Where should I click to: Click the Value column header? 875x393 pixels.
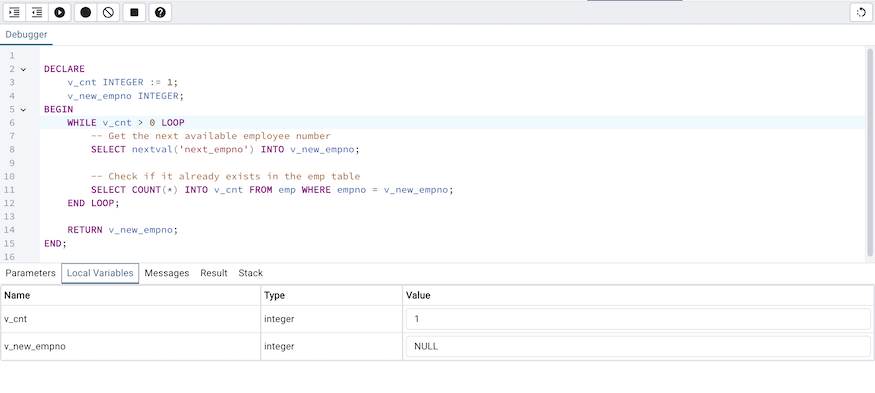coord(638,295)
